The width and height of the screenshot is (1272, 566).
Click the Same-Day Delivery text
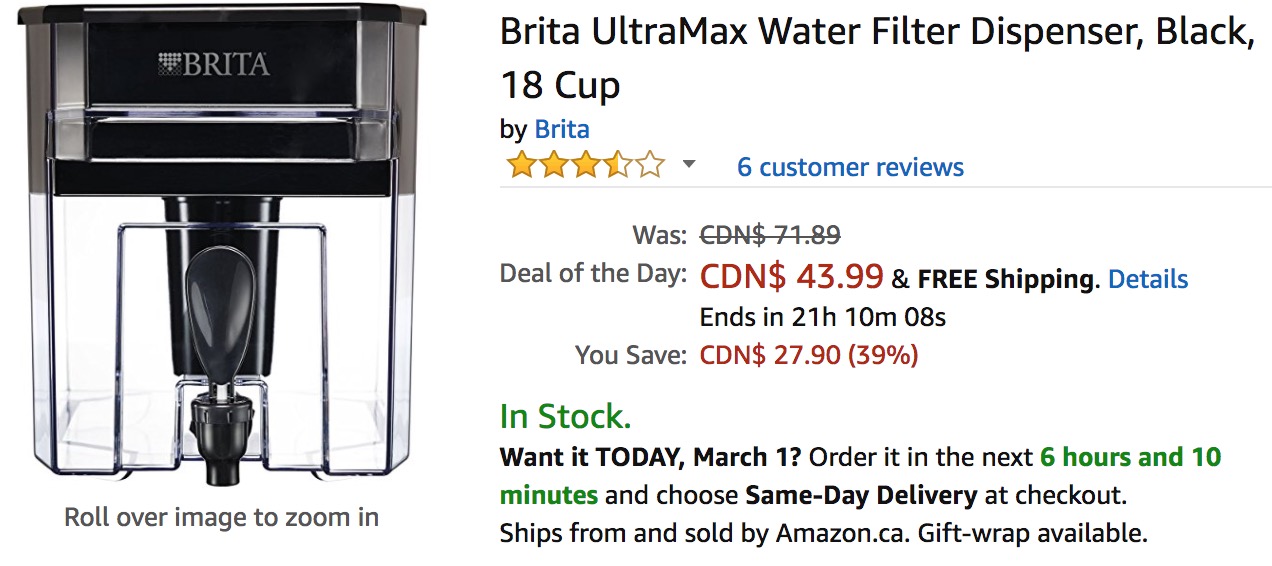[861, 495]
